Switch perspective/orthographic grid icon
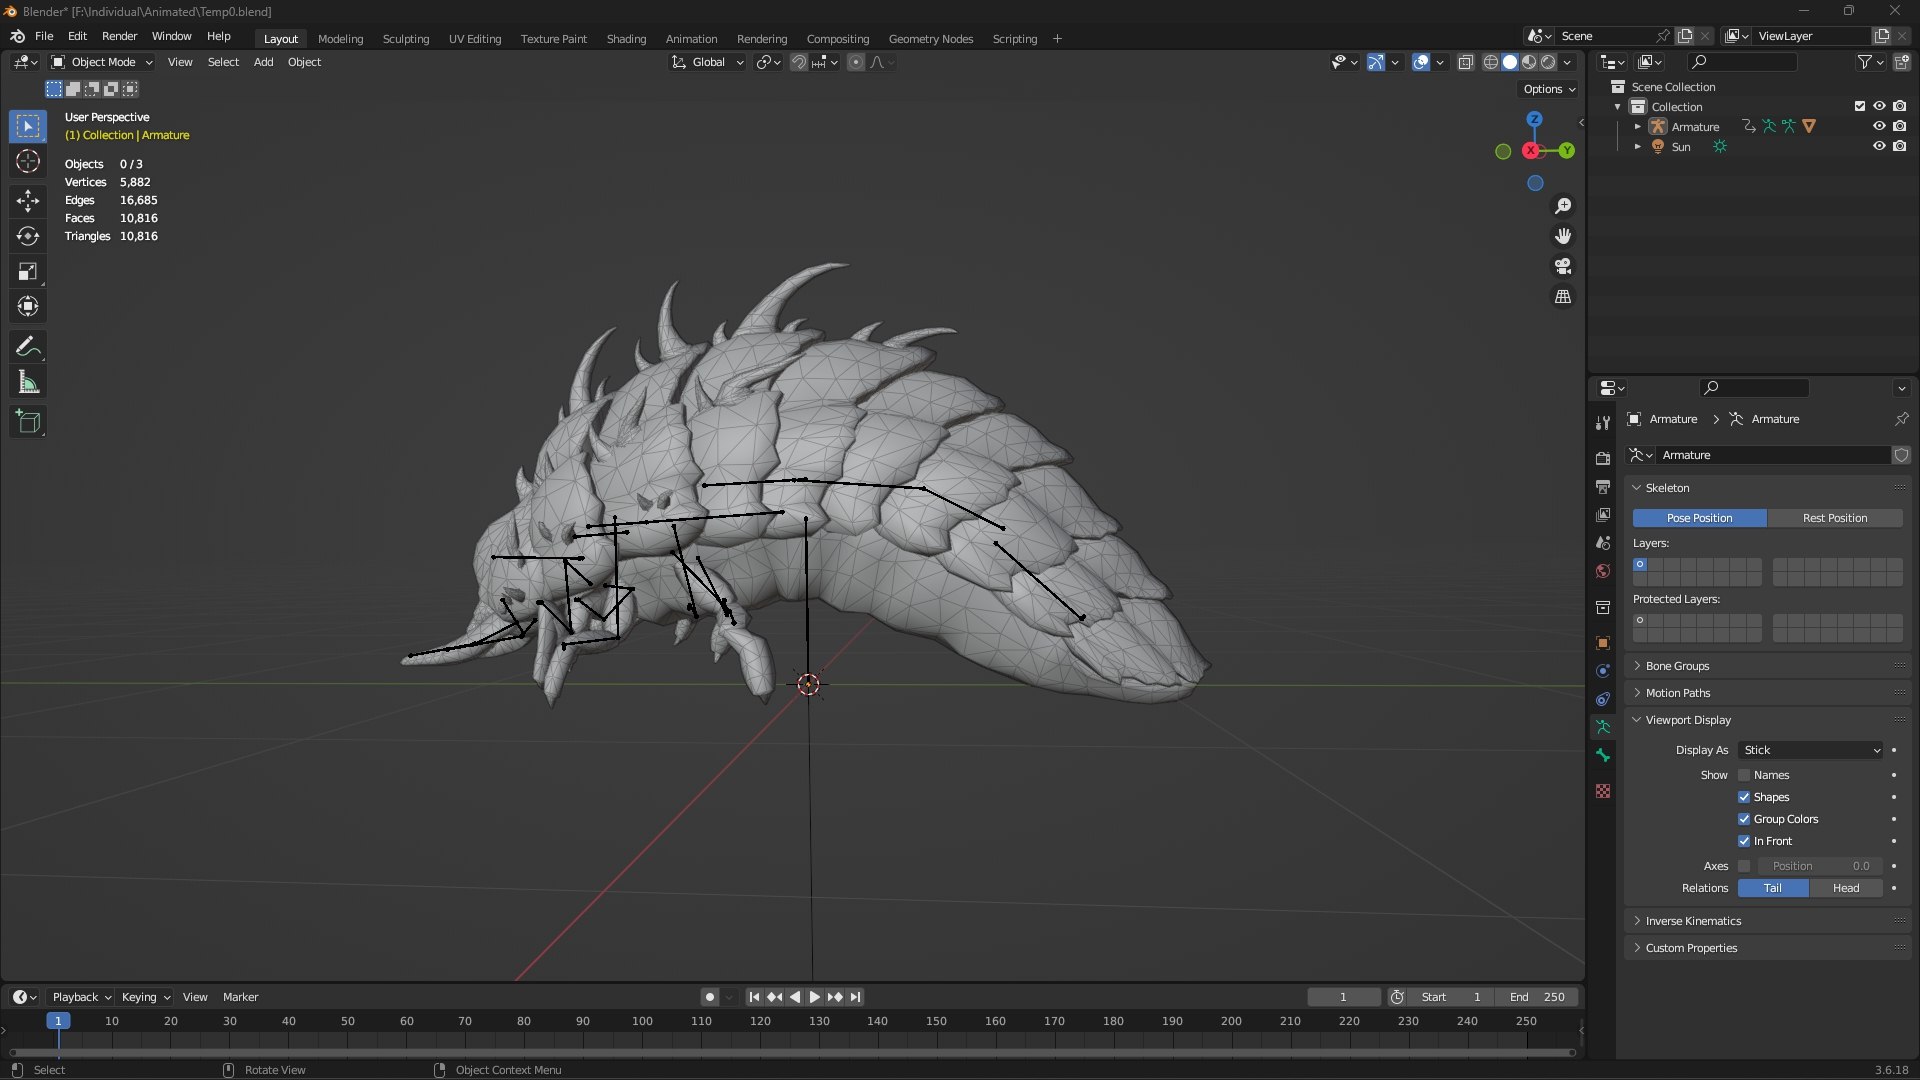The width and height of the screenshot is (1920, 1080). [1563, 297]
